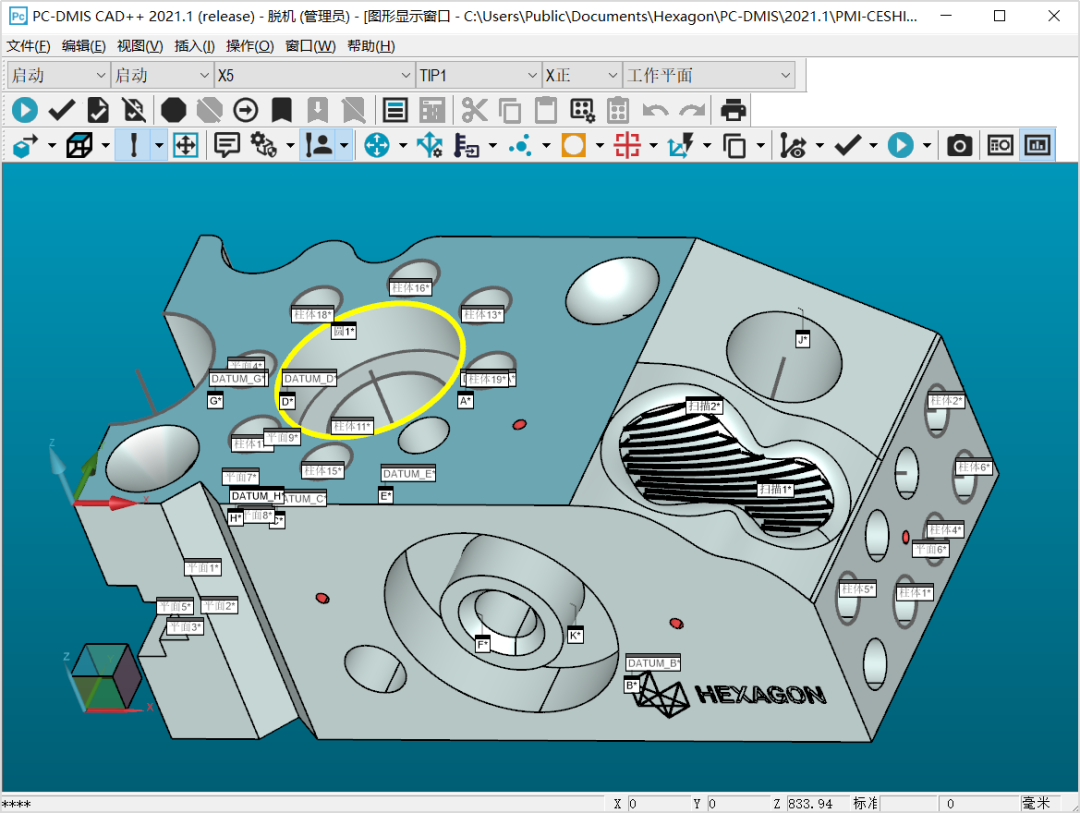Click the temperature compensation thermometer icon
1080x813 pixels.
(466, 145)
